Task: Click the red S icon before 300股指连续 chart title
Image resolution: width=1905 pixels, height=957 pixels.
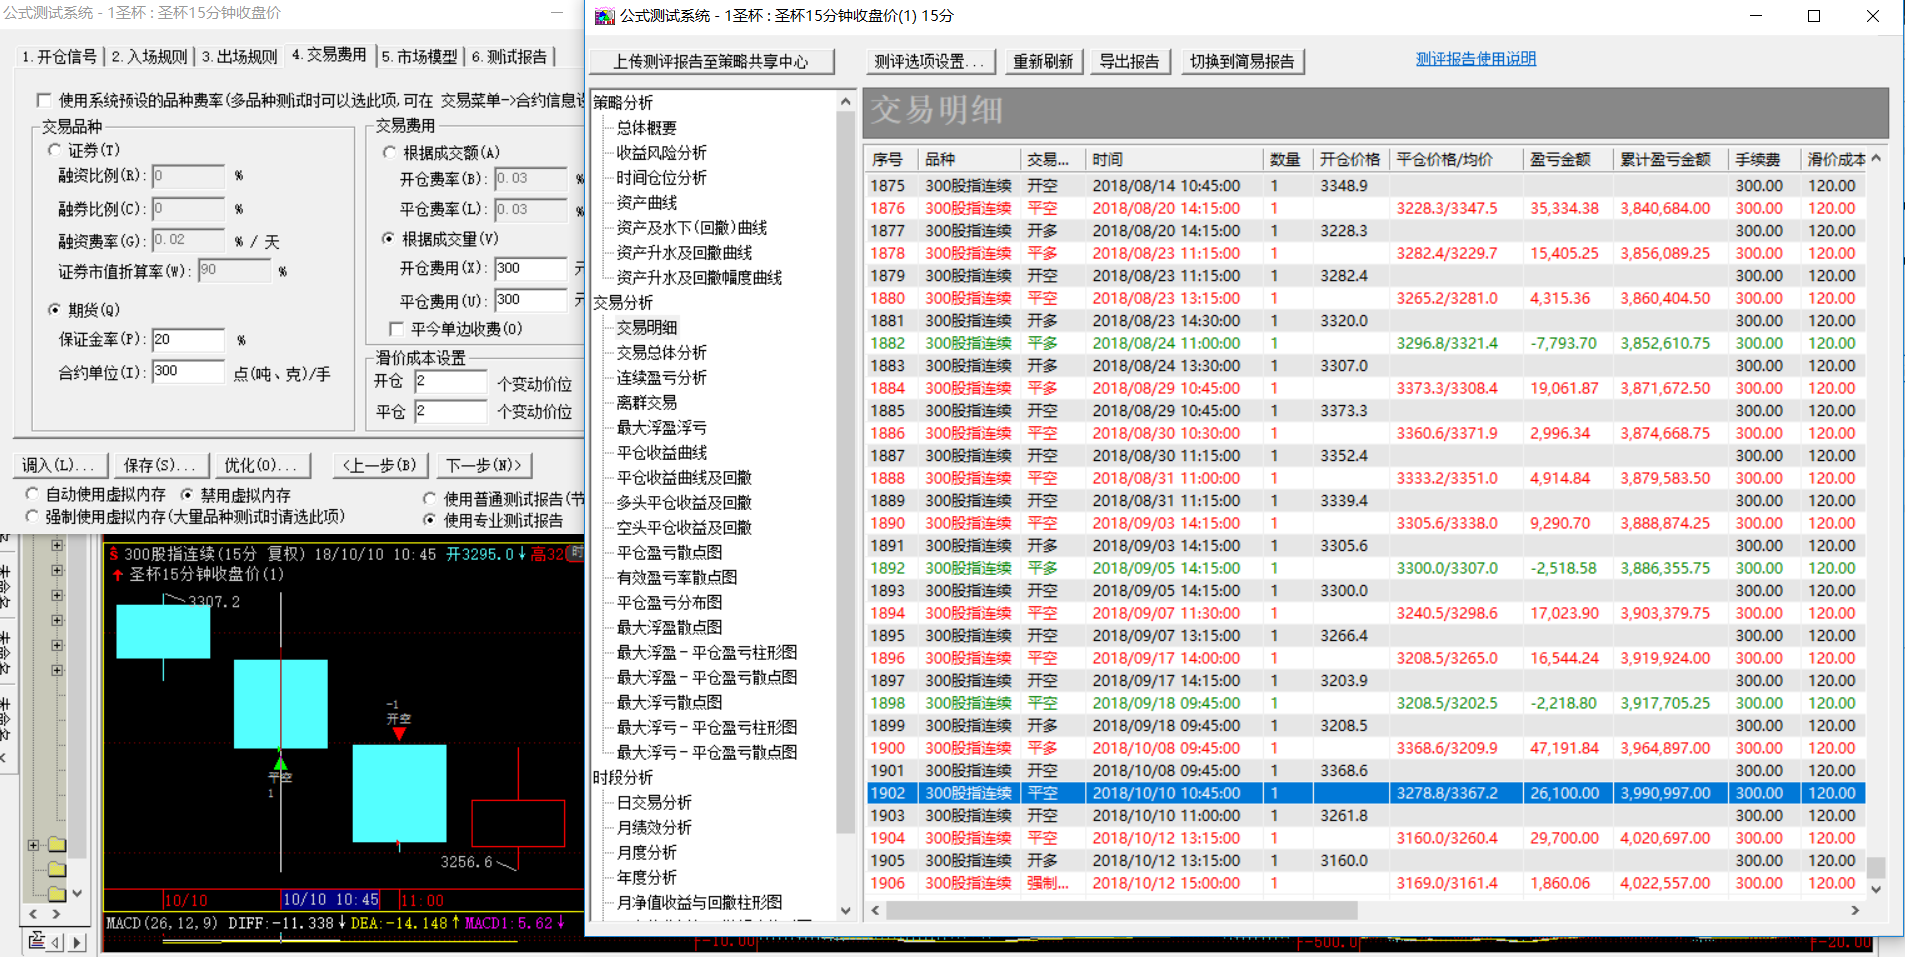Action: tap(114, 554)
